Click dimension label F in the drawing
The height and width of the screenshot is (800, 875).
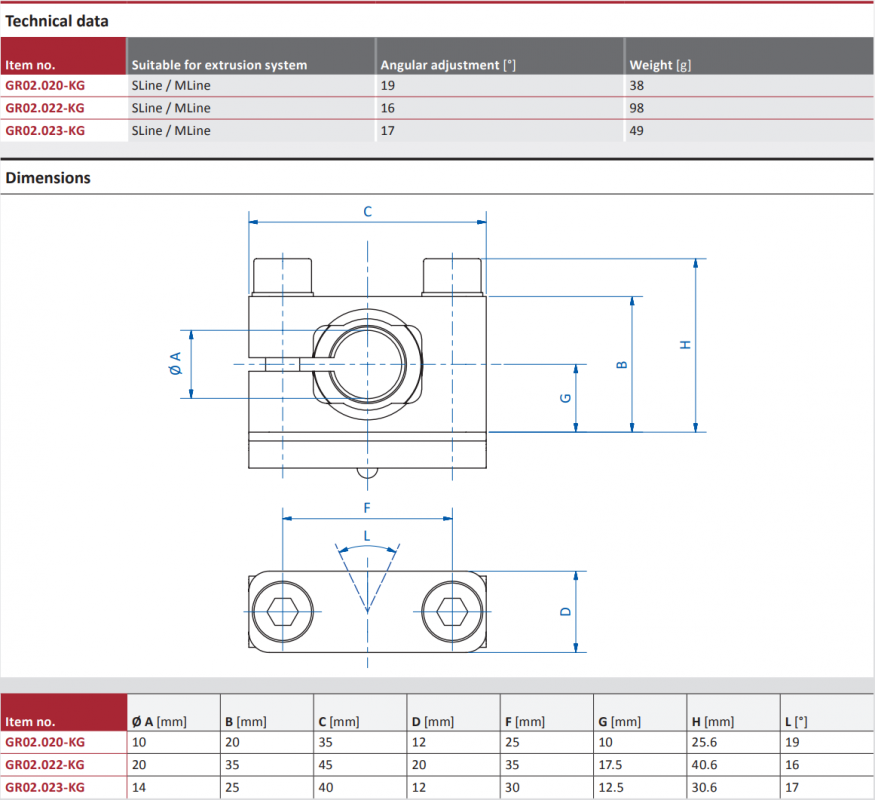367,508
